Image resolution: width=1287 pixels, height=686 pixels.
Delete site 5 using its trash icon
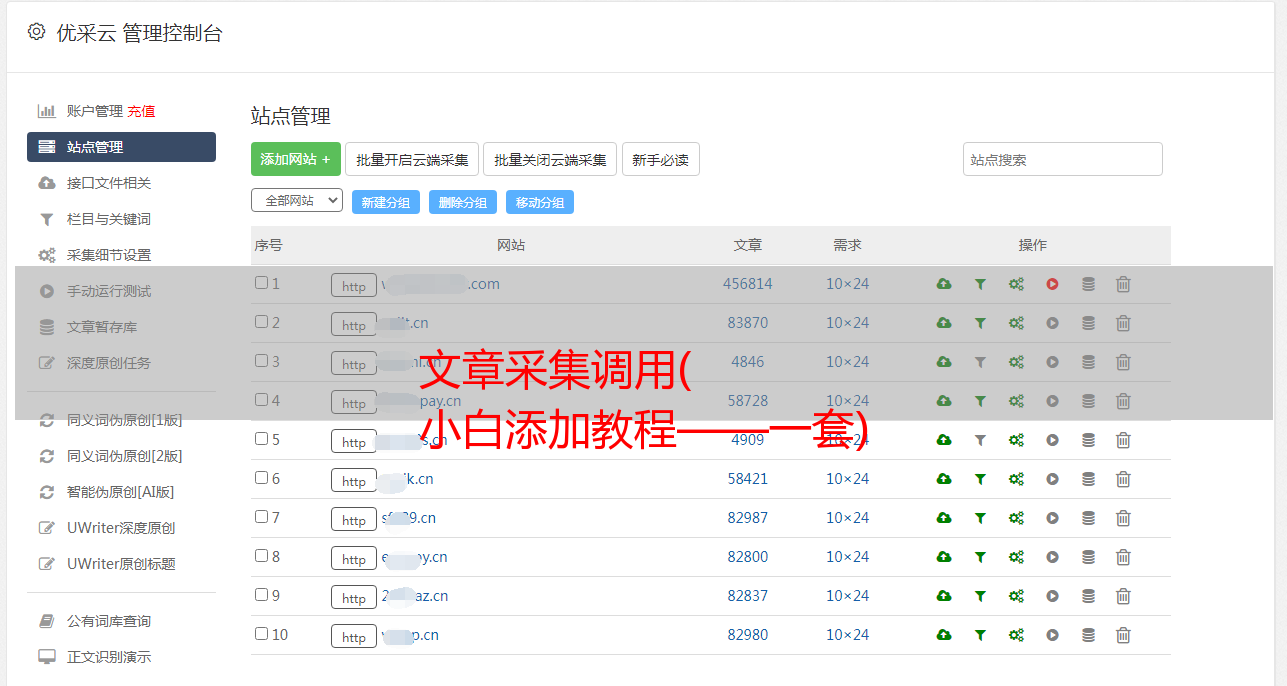[1123, 440]
